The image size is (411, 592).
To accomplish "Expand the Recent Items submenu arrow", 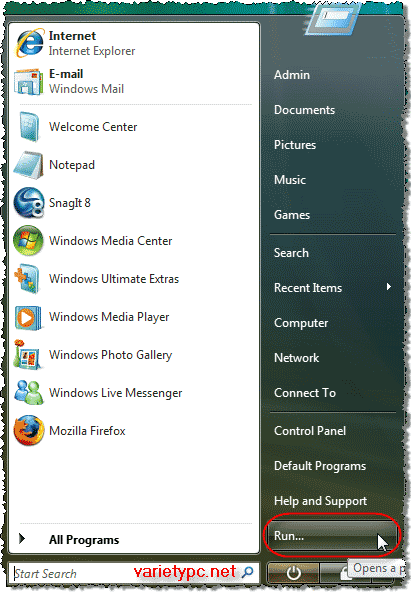I will click(389, 287).
